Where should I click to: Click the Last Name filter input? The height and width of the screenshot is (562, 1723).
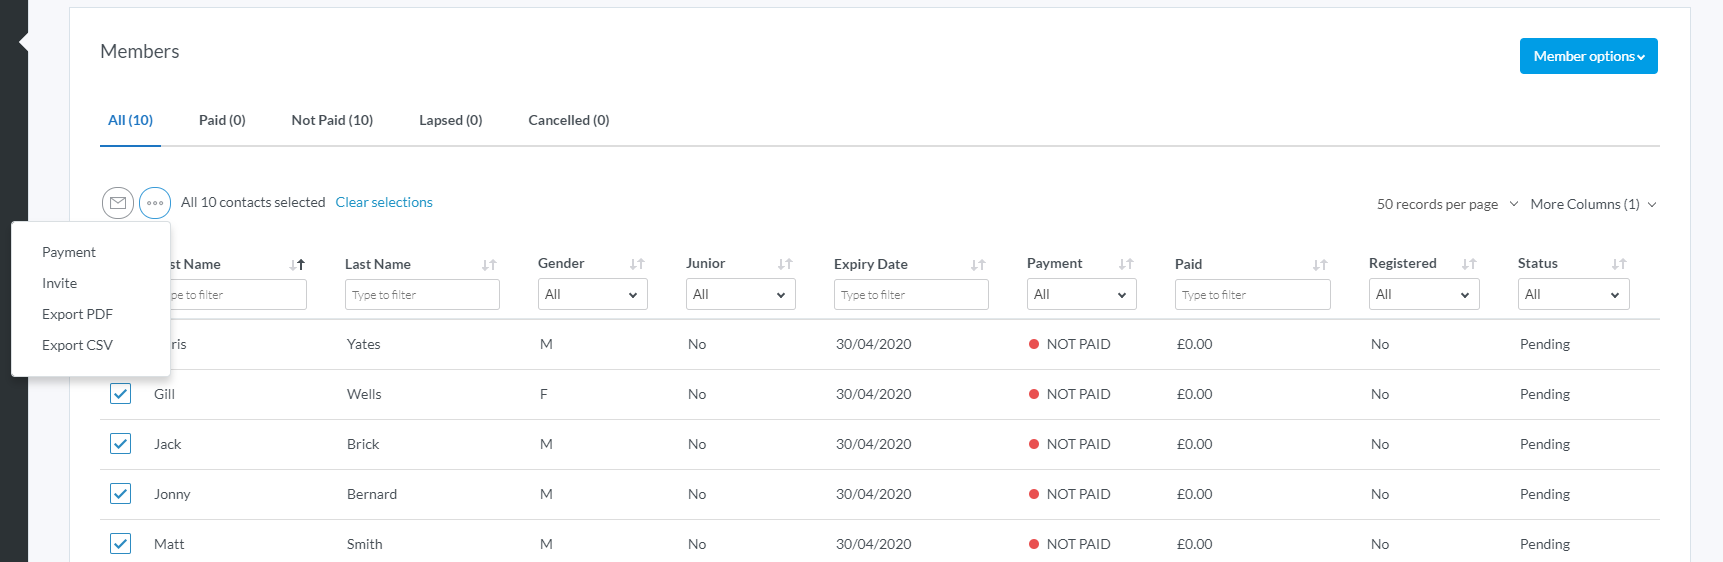[x=422, y=295]
